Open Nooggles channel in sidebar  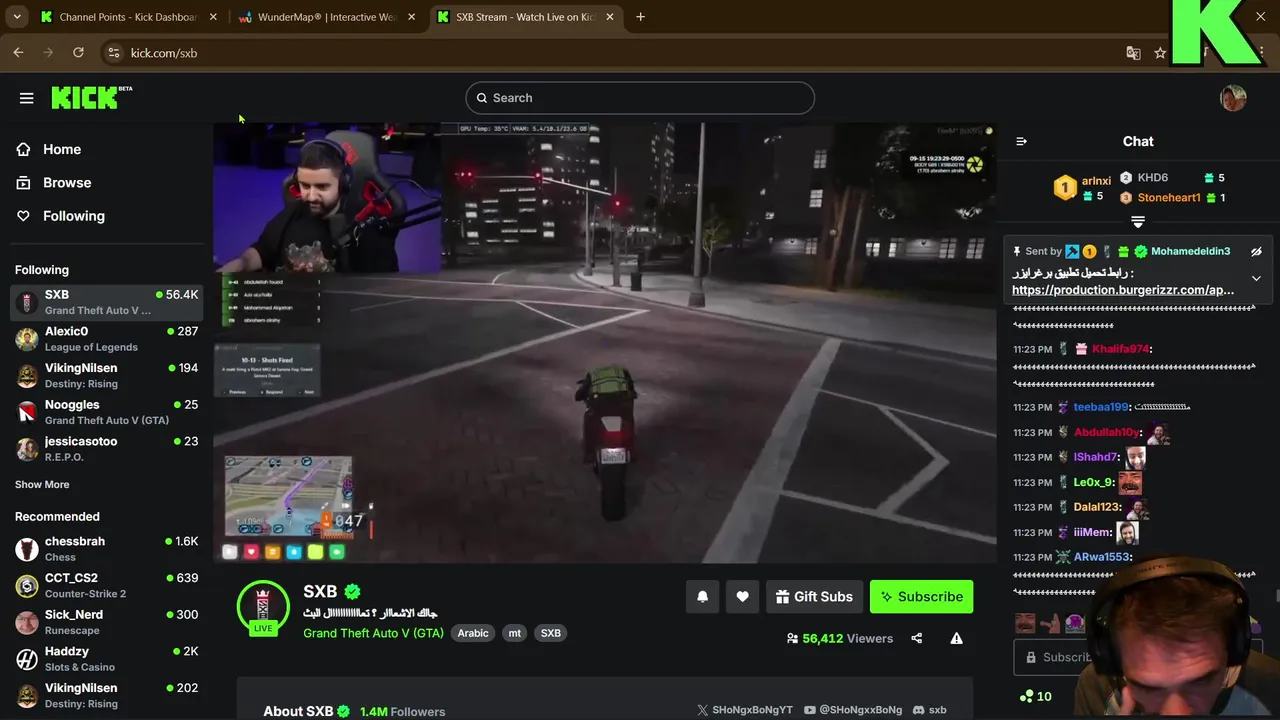[106, 412]
